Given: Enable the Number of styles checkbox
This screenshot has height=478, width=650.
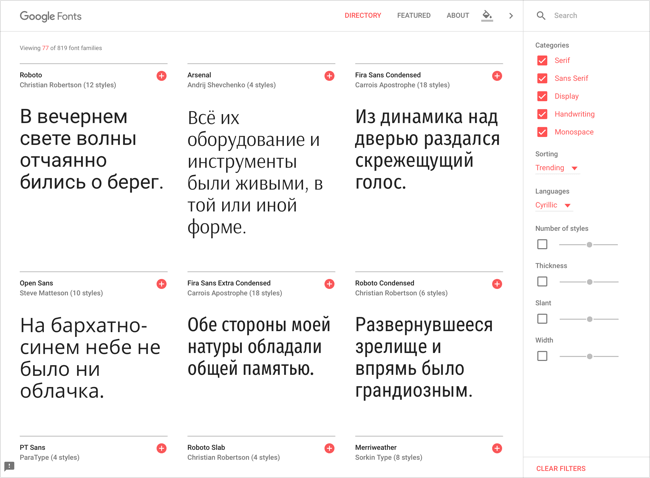Looking at the screenshot, I should tap(542, 244).
